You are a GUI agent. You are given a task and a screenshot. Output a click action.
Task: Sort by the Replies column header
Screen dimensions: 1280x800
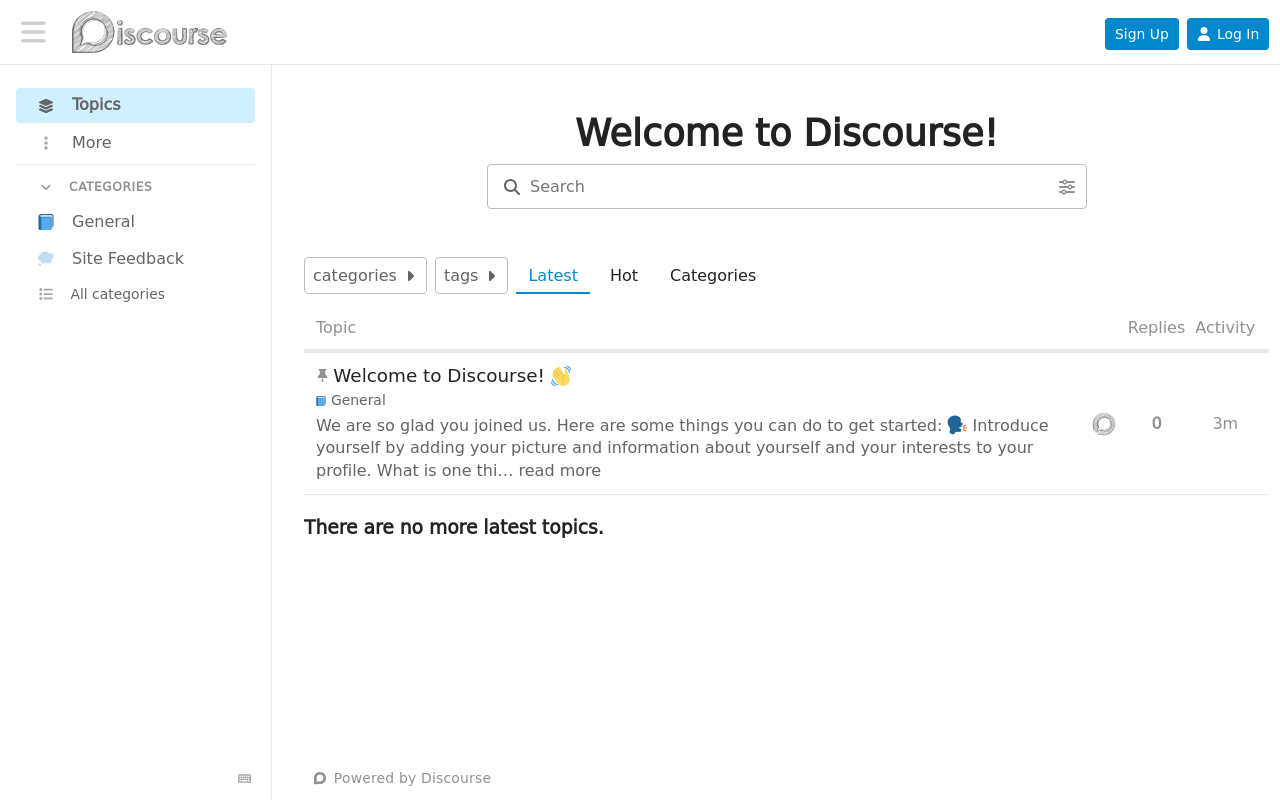pyautogui.click(x=1156, y=328)
